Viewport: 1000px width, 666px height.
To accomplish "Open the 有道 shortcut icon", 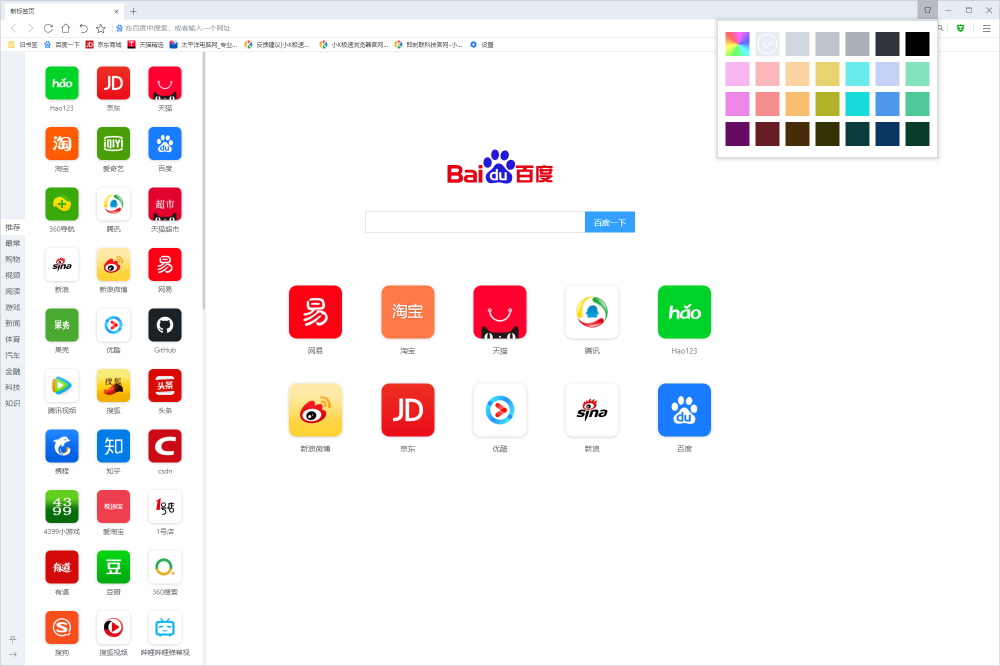I will tap(62, 567).
